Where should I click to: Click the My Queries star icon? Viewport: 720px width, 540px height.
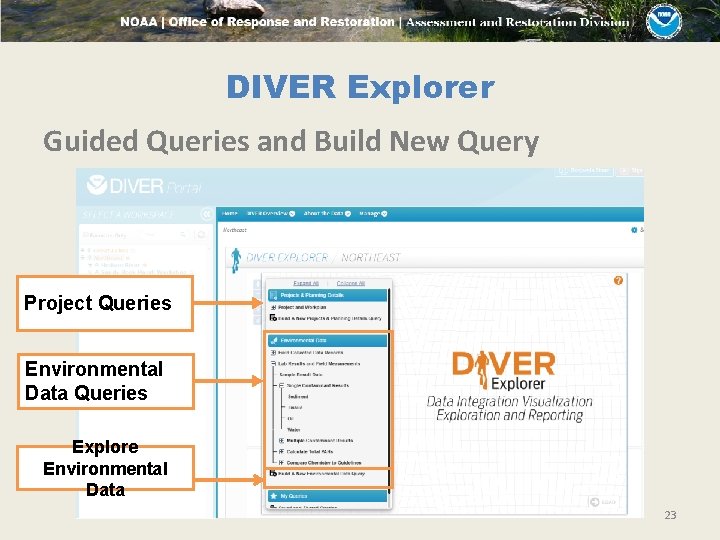click(274, 496)
